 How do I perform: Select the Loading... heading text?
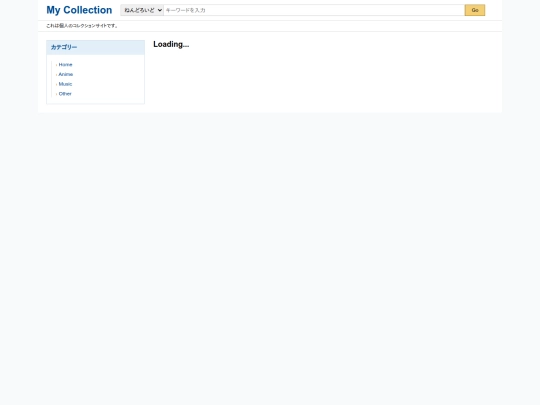171,44
